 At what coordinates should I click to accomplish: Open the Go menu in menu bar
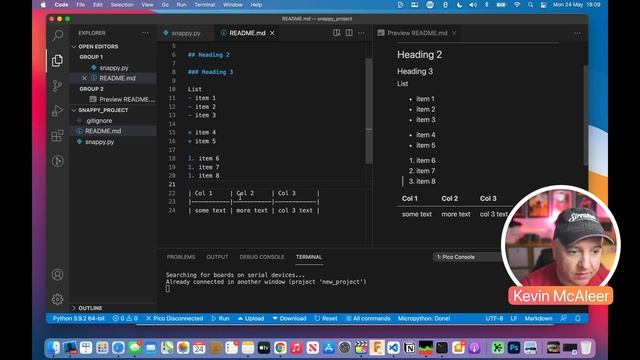(165, 5)
